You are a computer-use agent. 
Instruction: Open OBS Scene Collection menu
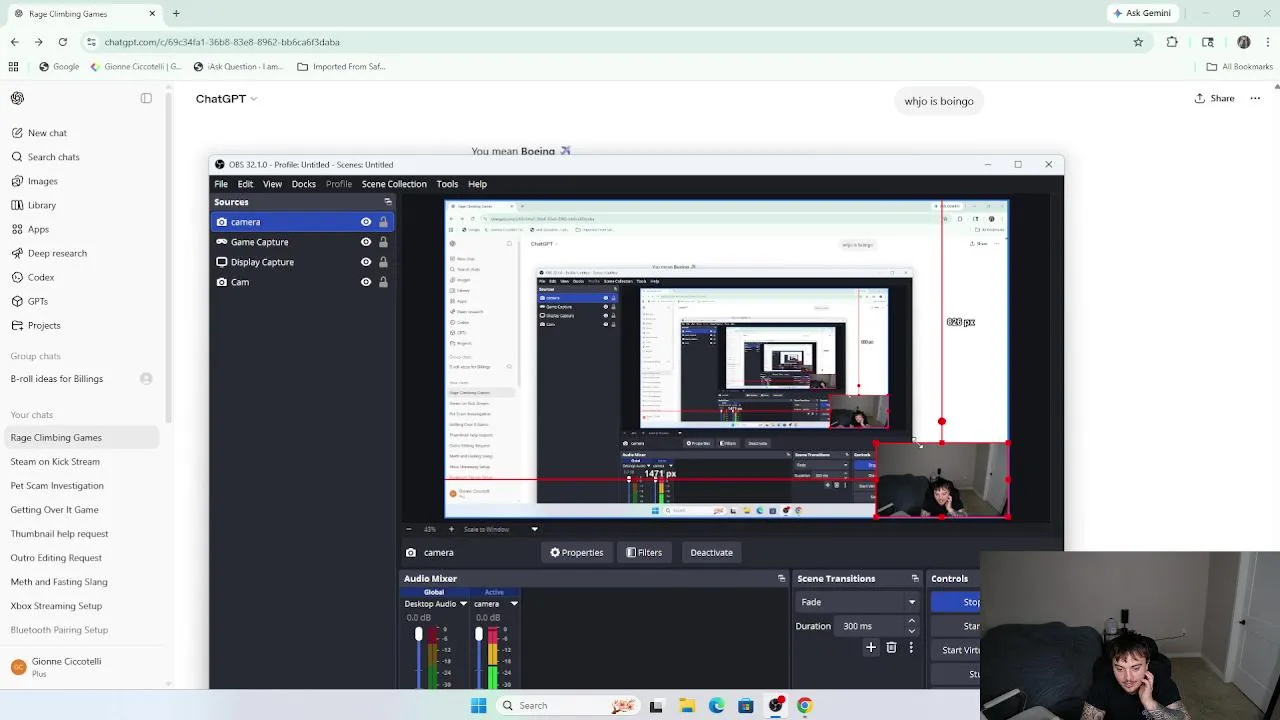pos(394,184)
